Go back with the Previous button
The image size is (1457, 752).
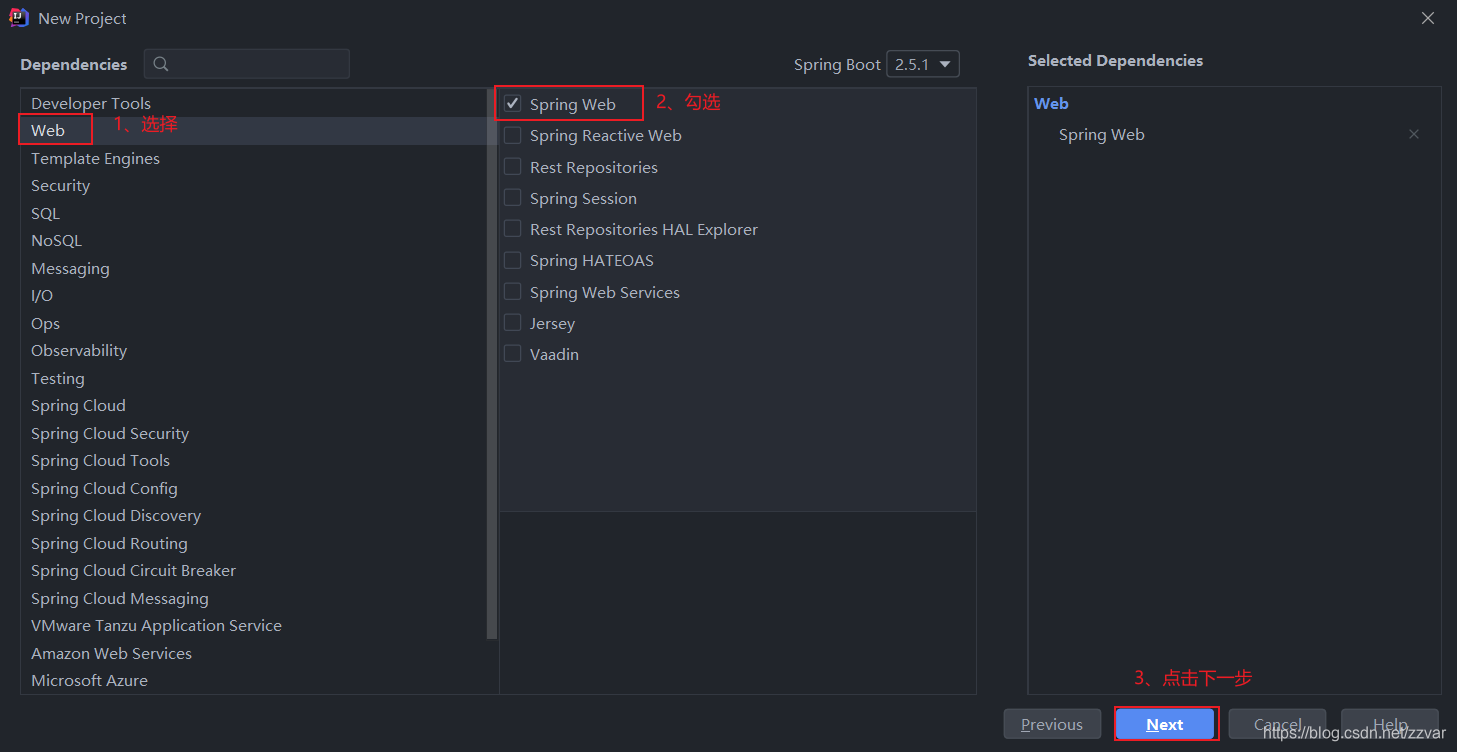click(x=1052, y=724)
